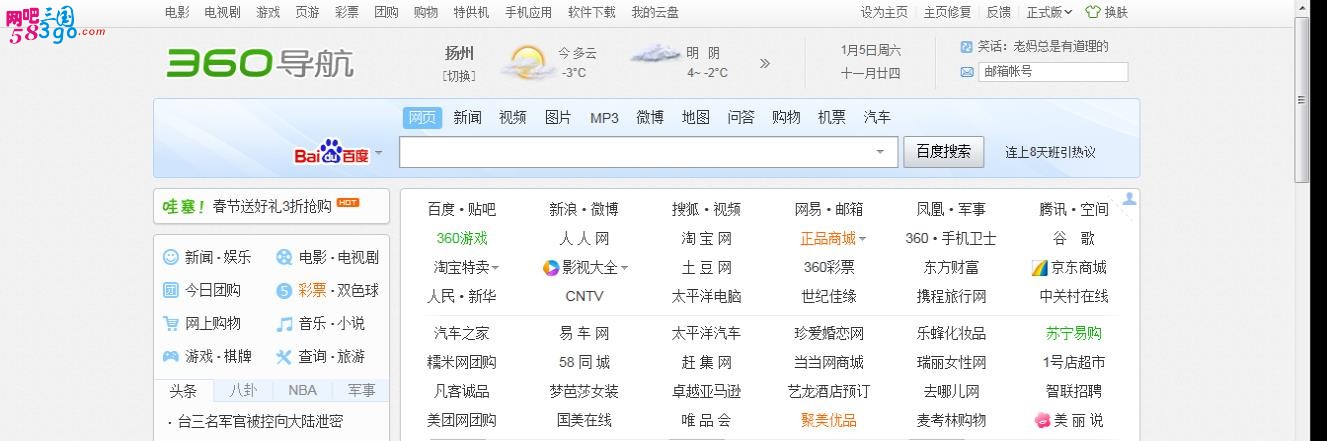Switch to the 八卦 news tab
Image resolution: width=1327 pixels, height=441 pixels.
[x=243, y=390]
